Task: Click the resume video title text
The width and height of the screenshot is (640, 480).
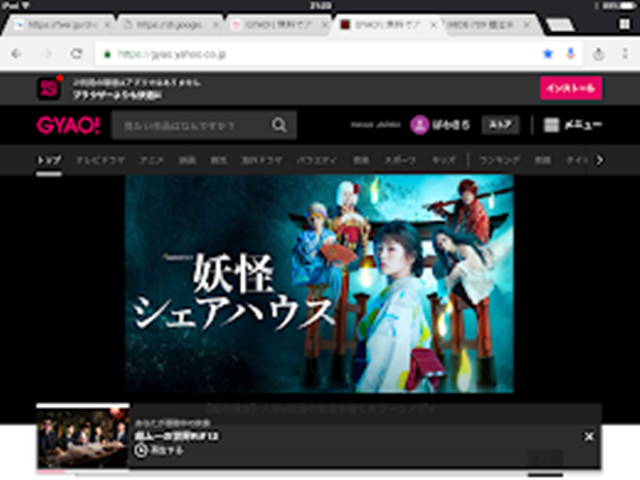Action: [176, 436]
